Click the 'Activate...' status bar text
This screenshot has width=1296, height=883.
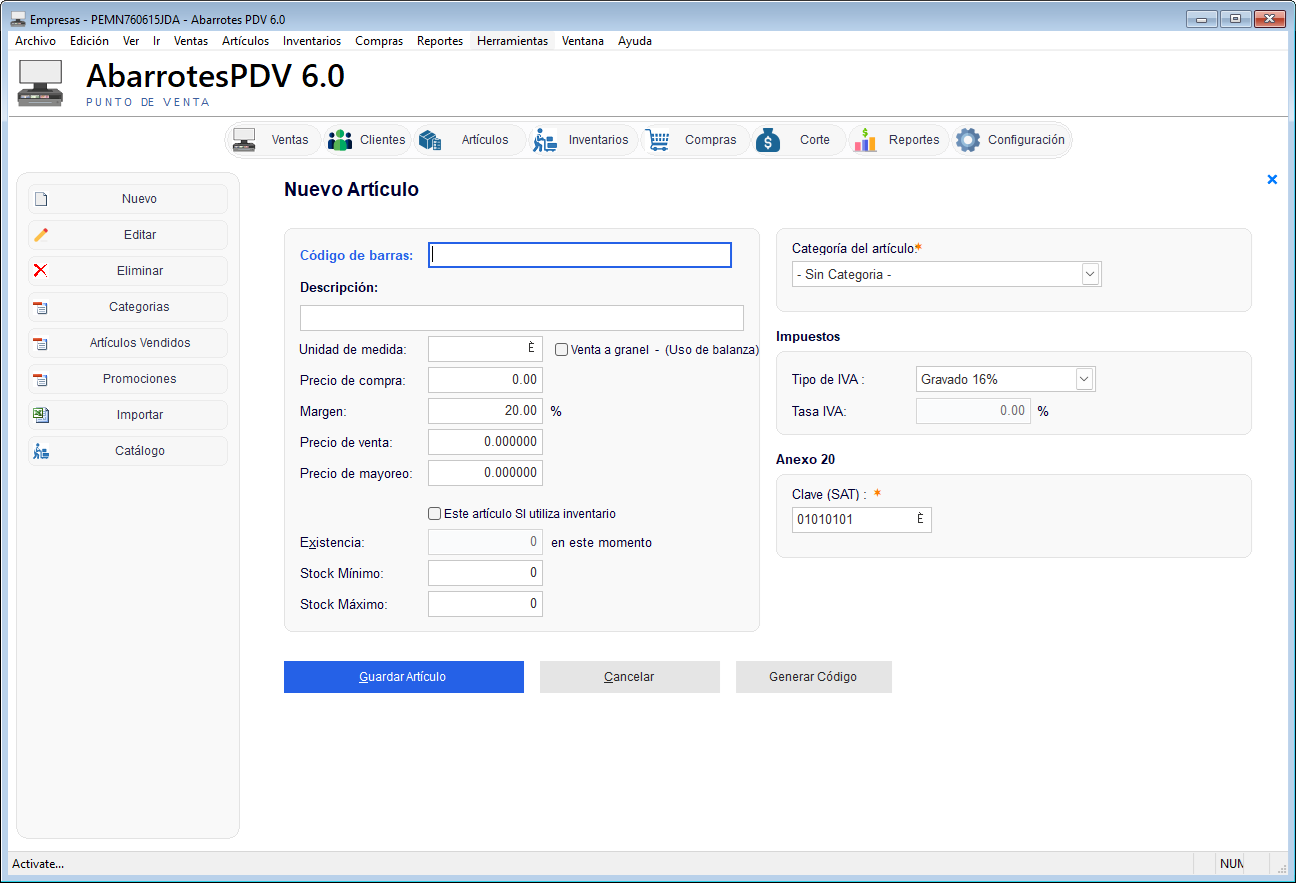pos(38,864)
